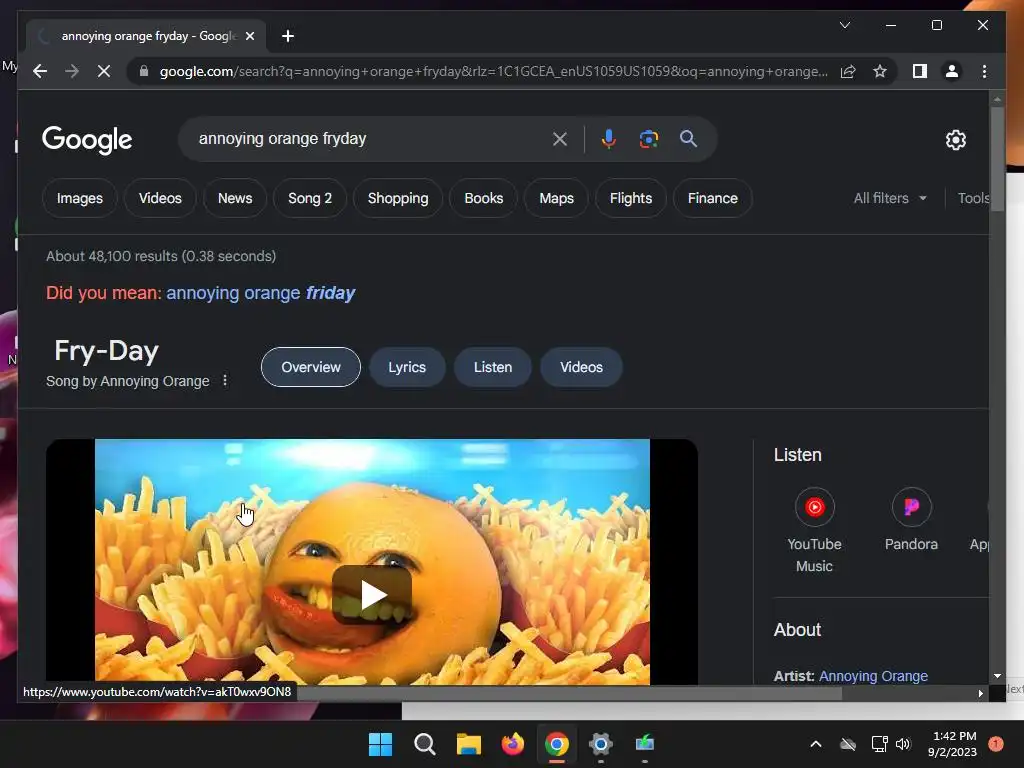Screen dimensions: 1024x768
Task: Click the page vertical scrollbar
Action: [997, 159]
